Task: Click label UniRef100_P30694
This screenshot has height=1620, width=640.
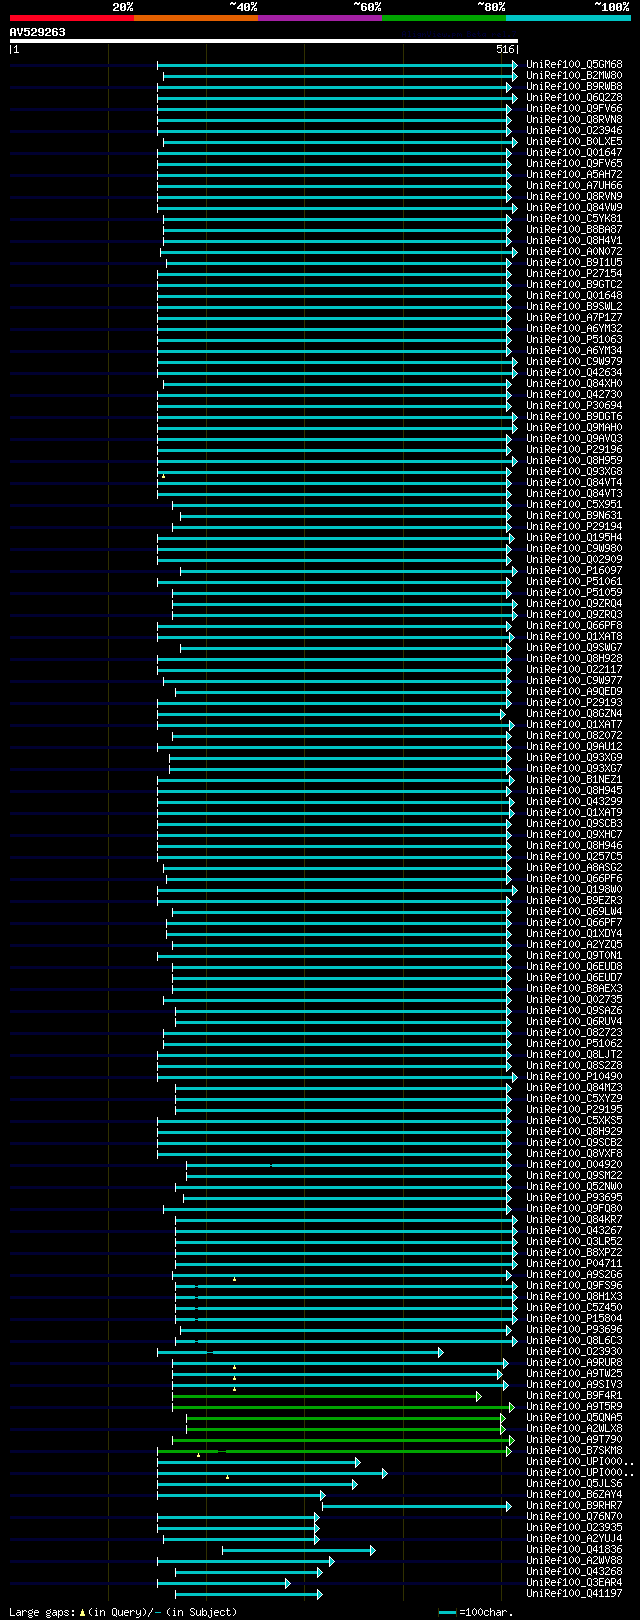Action: pyautogui.click(x=574, y=406)
